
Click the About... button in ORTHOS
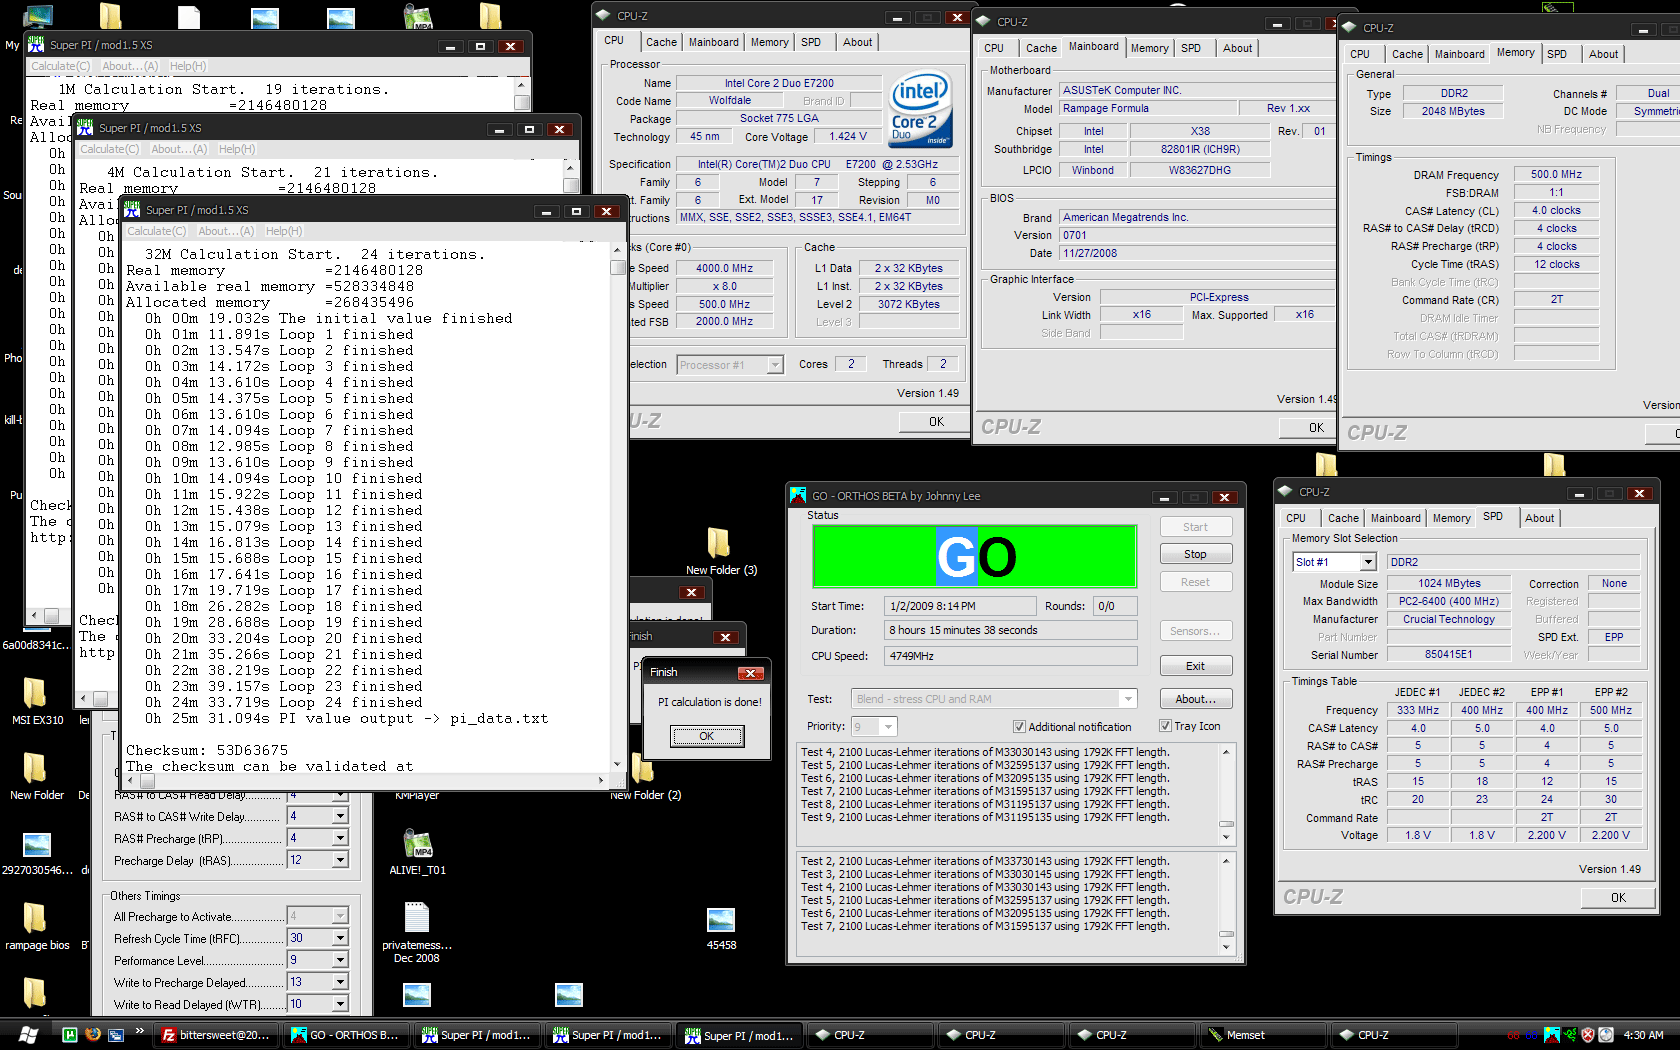(x=1195, y=699)
